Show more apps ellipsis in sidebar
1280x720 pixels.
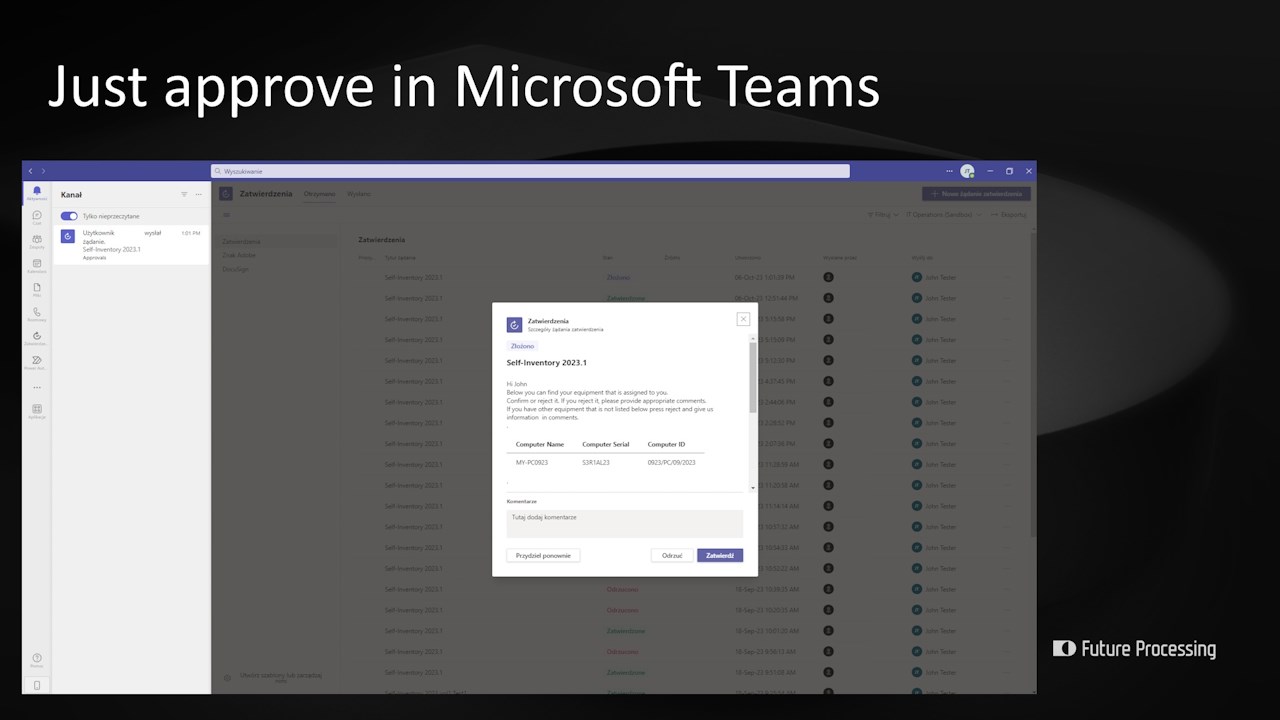tap(37, 387)
